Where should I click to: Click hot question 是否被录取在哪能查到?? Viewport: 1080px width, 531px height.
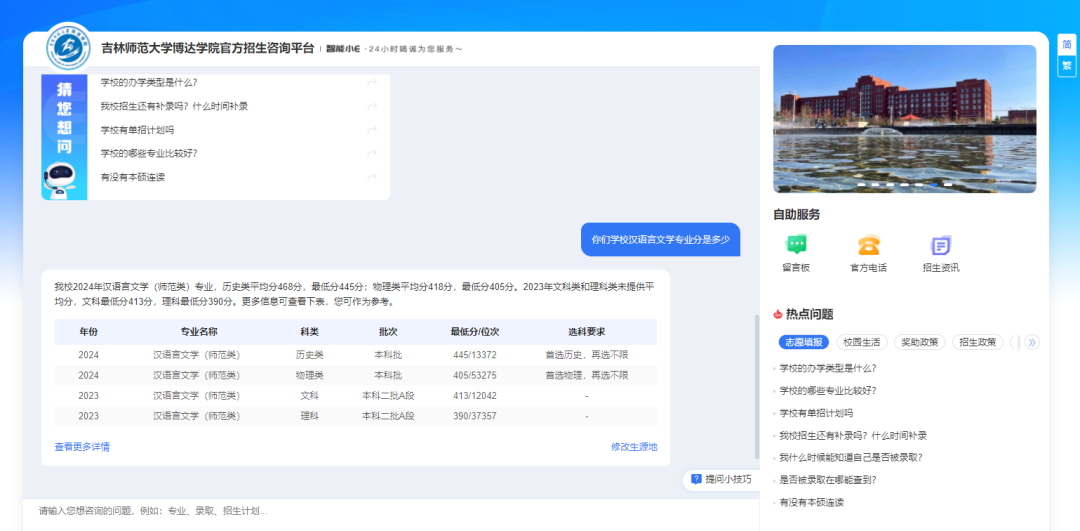(827, 480)
